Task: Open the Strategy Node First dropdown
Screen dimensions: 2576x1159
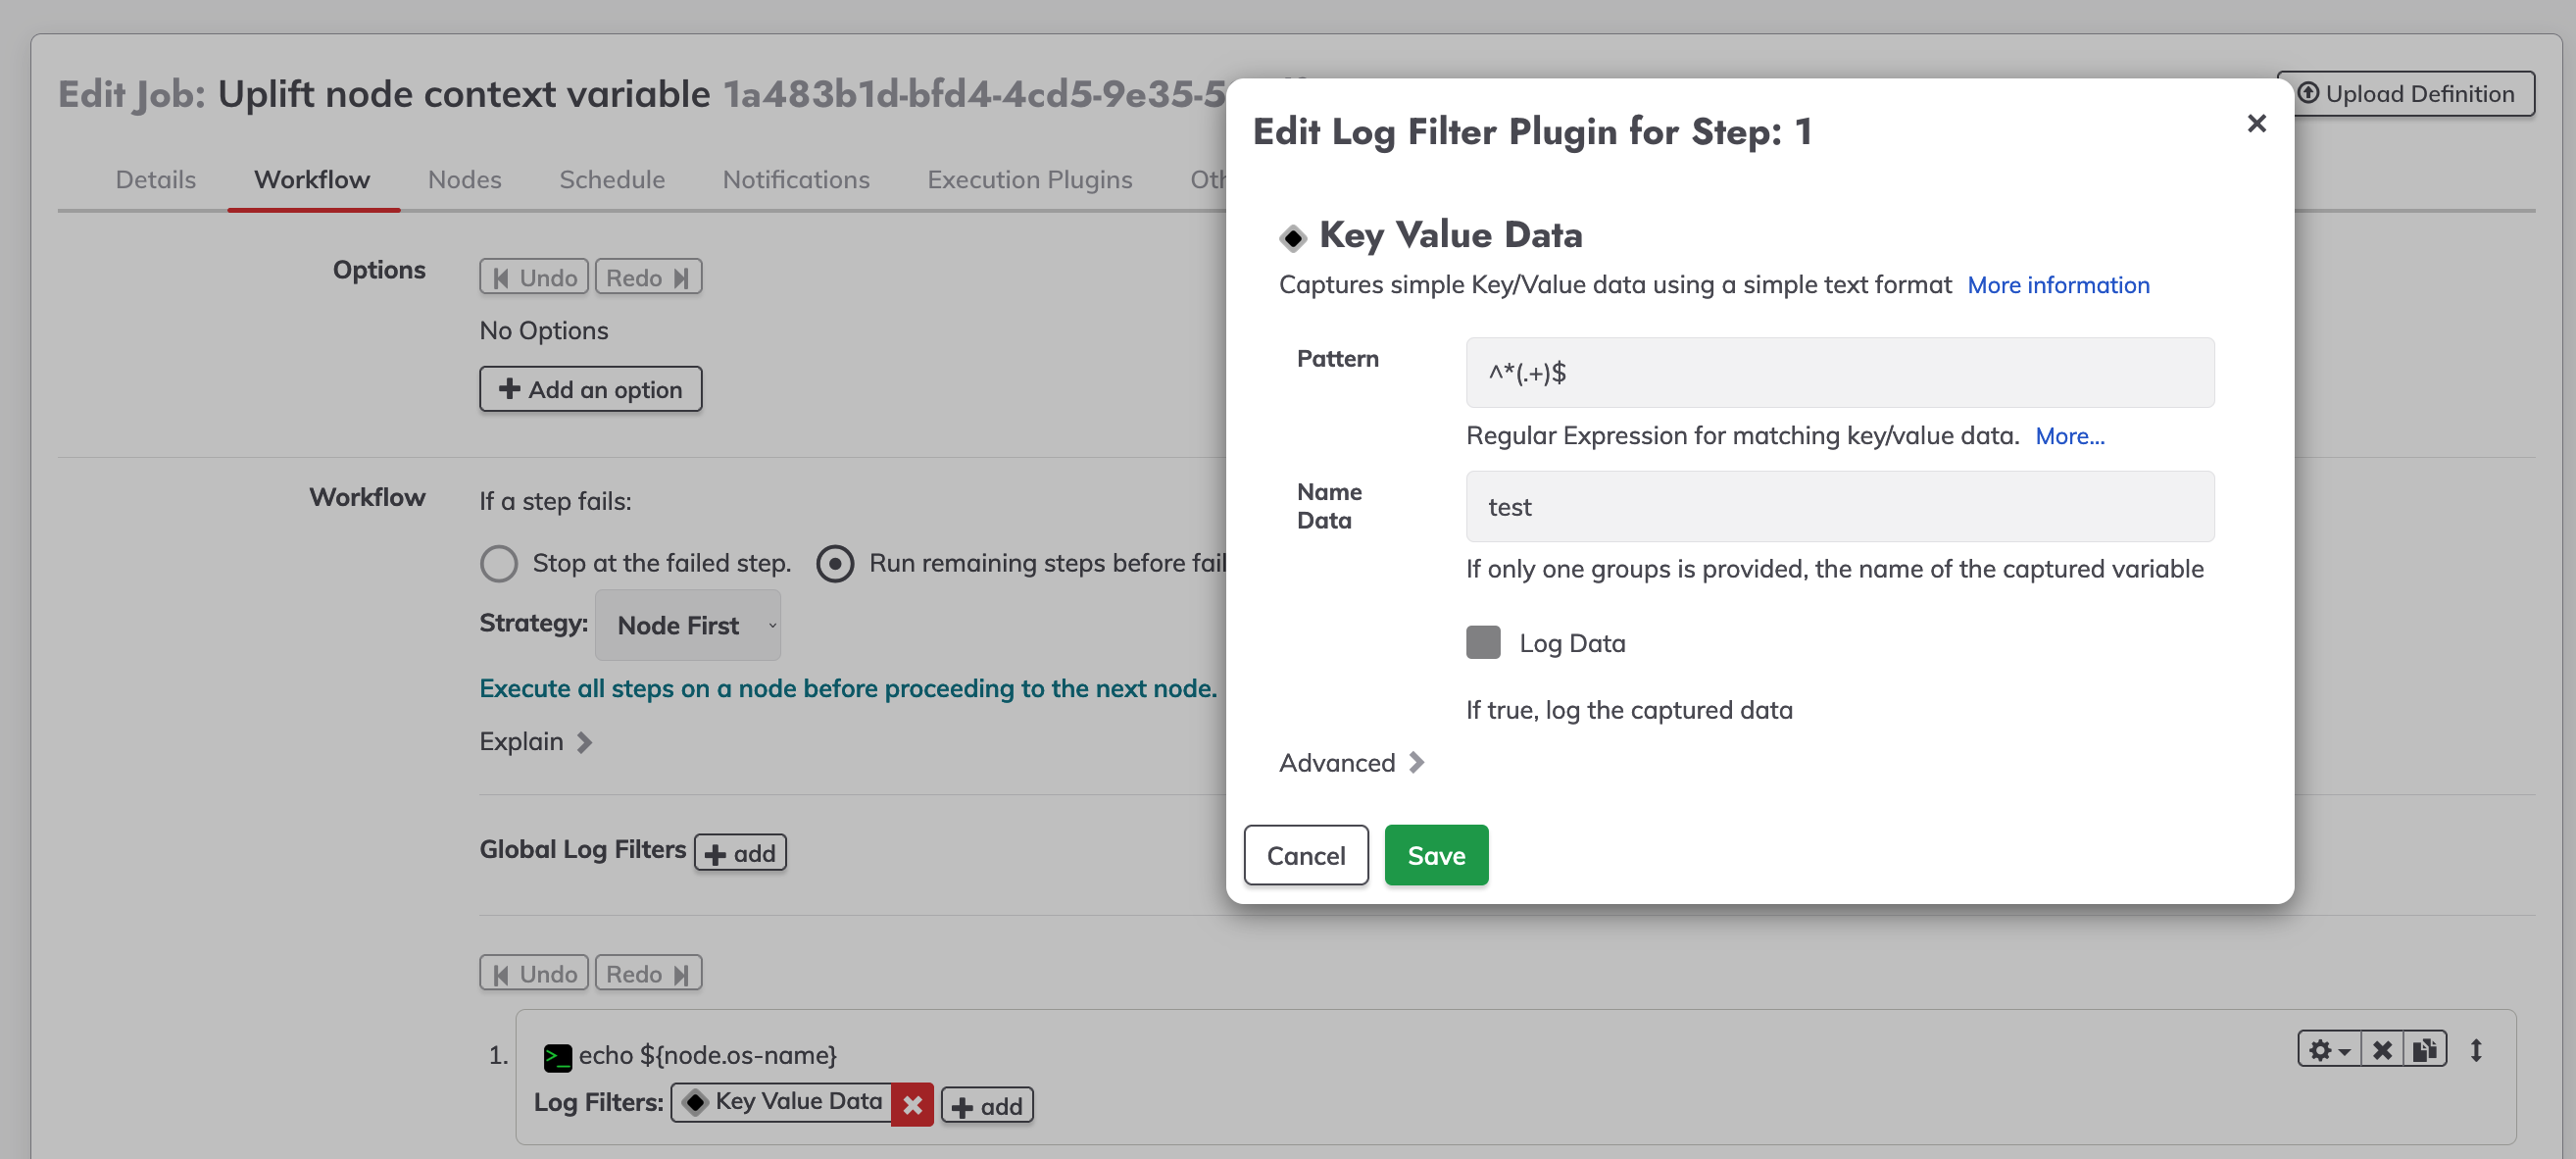Action: [687, 625]
